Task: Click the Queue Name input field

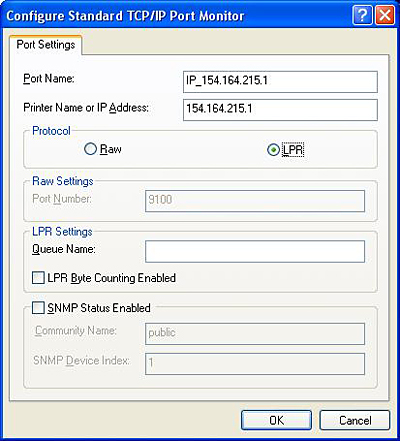Action: pos(255,251)
